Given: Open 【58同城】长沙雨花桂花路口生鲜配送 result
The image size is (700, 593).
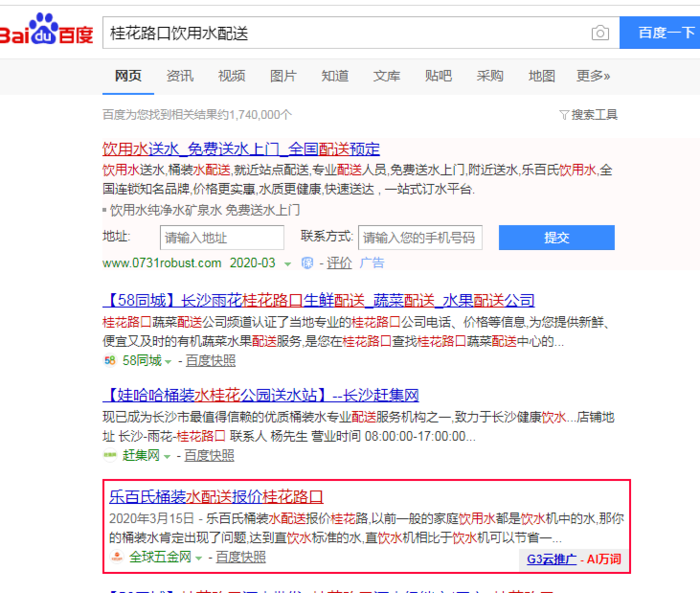Looking at the screenshot, I should click(319, 300).
